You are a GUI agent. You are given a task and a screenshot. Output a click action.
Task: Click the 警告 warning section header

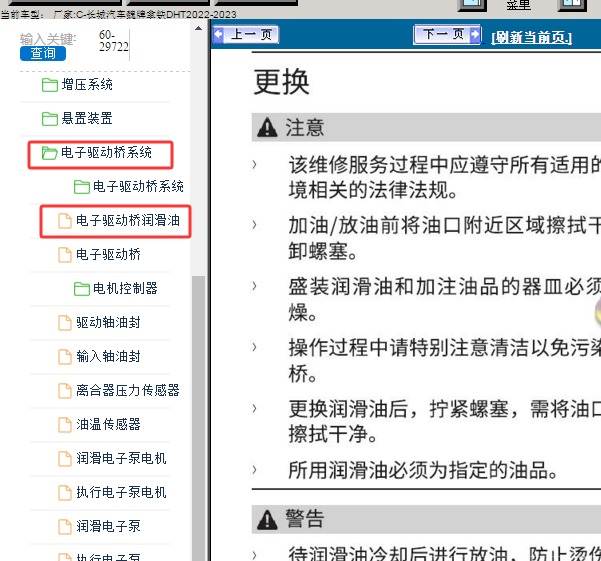426,519
